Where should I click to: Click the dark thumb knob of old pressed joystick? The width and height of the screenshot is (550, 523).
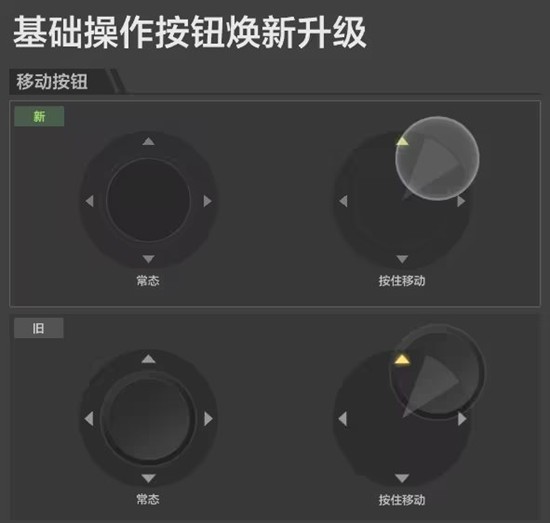point(437,372)
